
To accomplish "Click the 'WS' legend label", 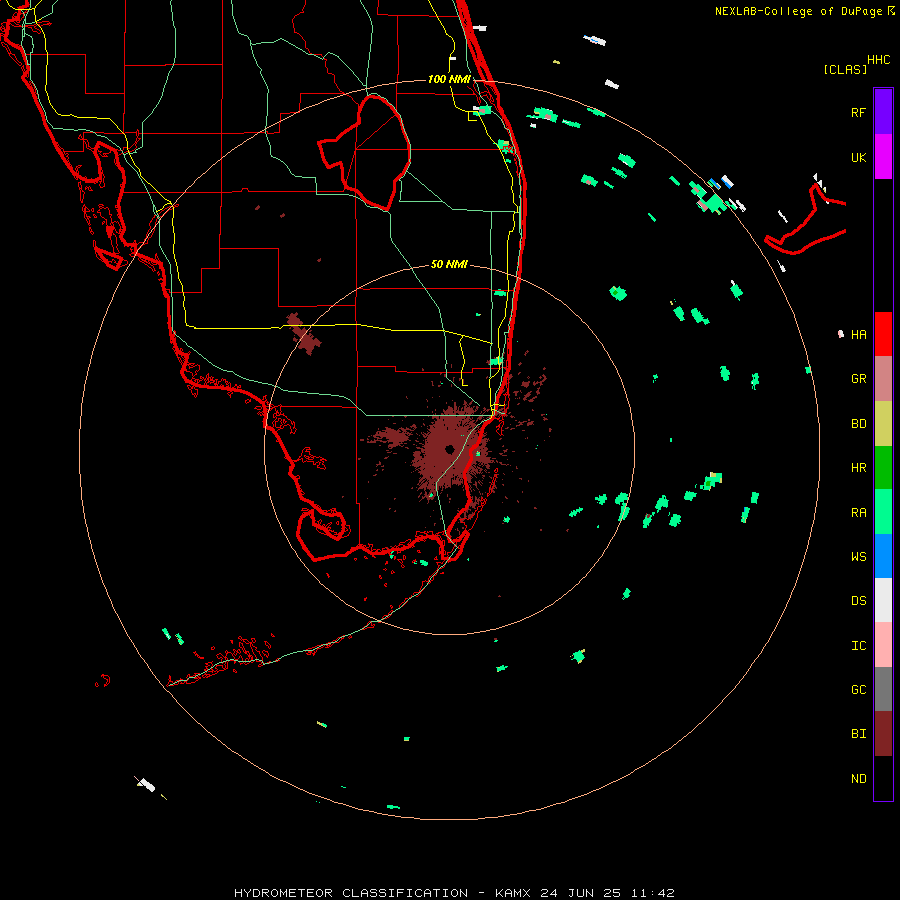I will point(858,557).
